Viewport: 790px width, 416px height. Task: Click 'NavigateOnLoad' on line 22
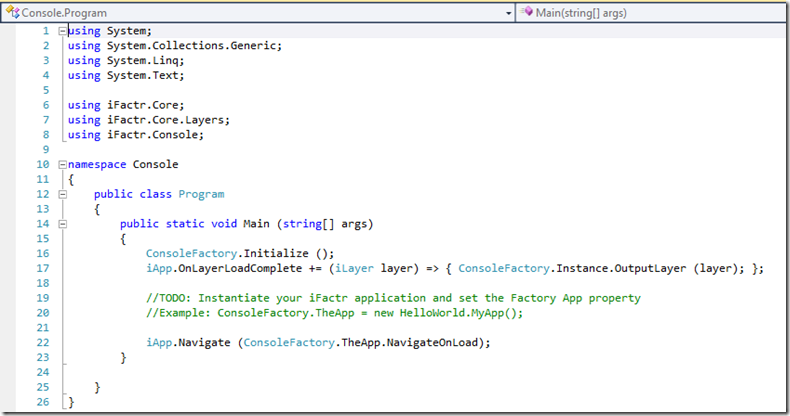point(432,343)
